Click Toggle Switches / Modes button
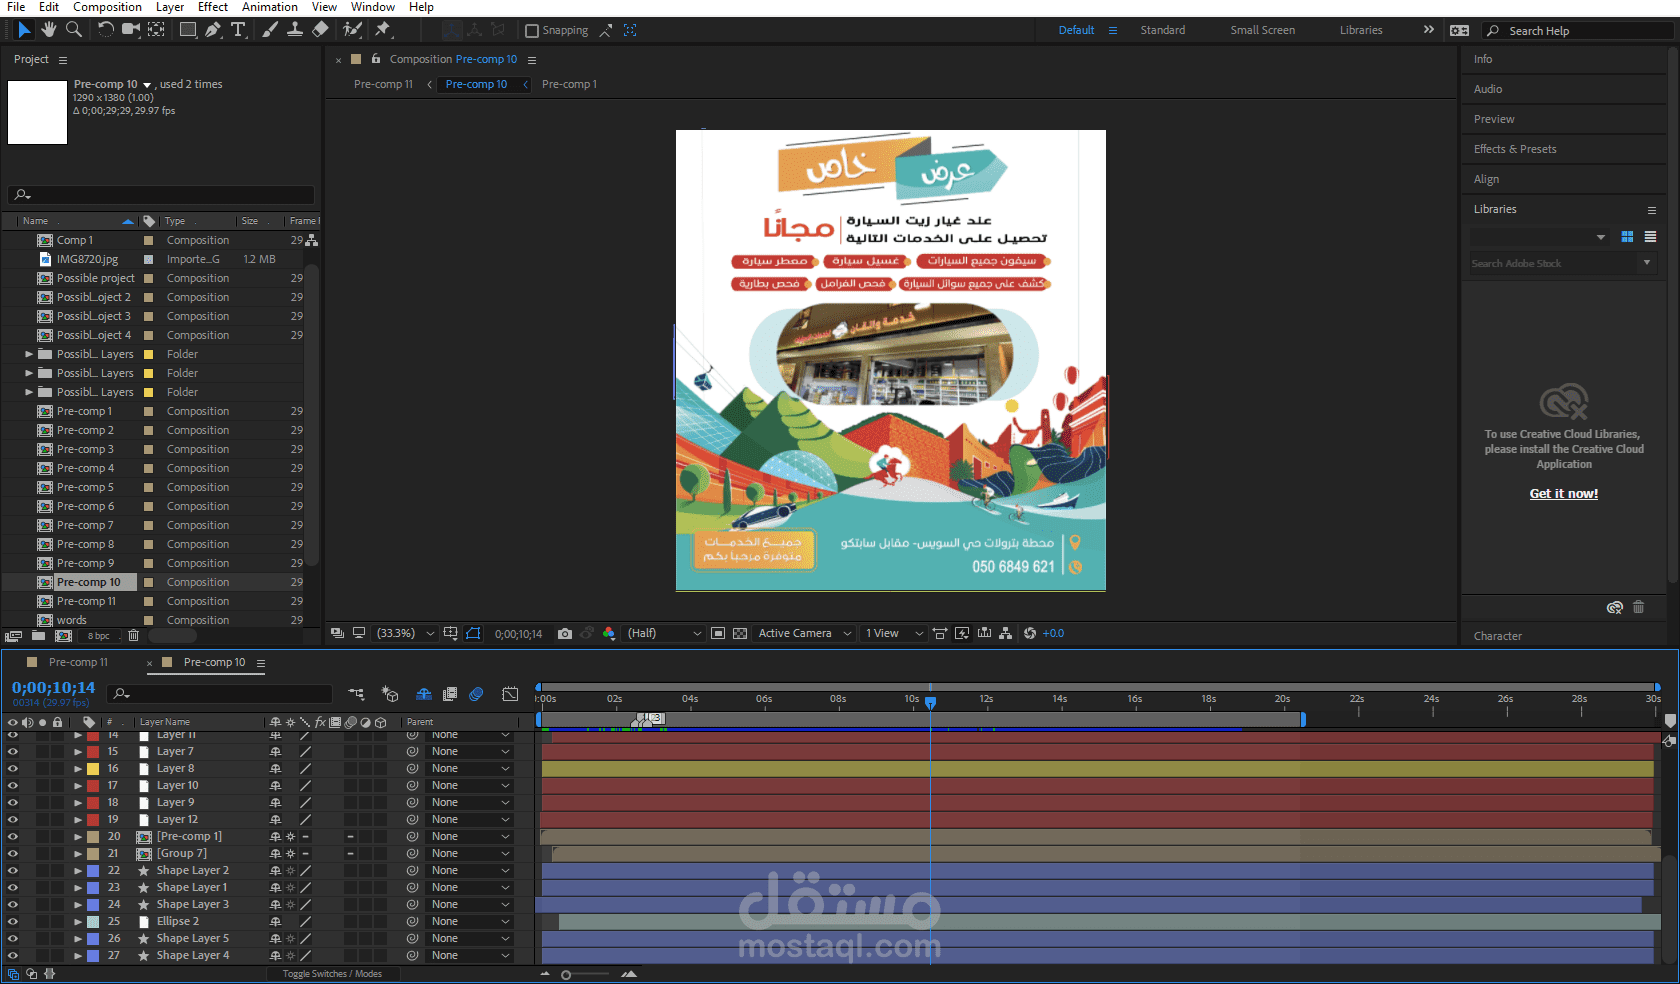This screenshot has width=1680, height=984. click(332, 973)
